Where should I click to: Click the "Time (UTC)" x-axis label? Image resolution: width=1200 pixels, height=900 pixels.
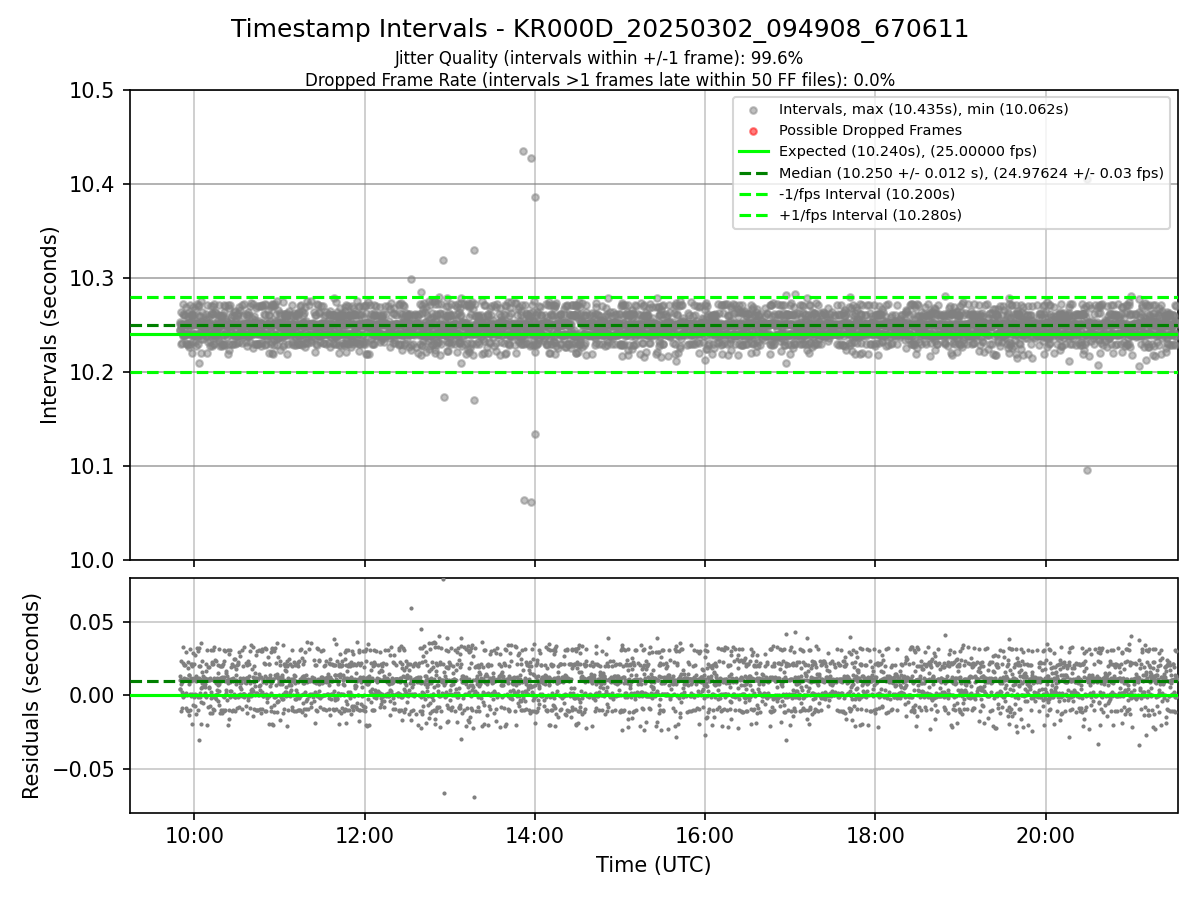pos(653,865)
